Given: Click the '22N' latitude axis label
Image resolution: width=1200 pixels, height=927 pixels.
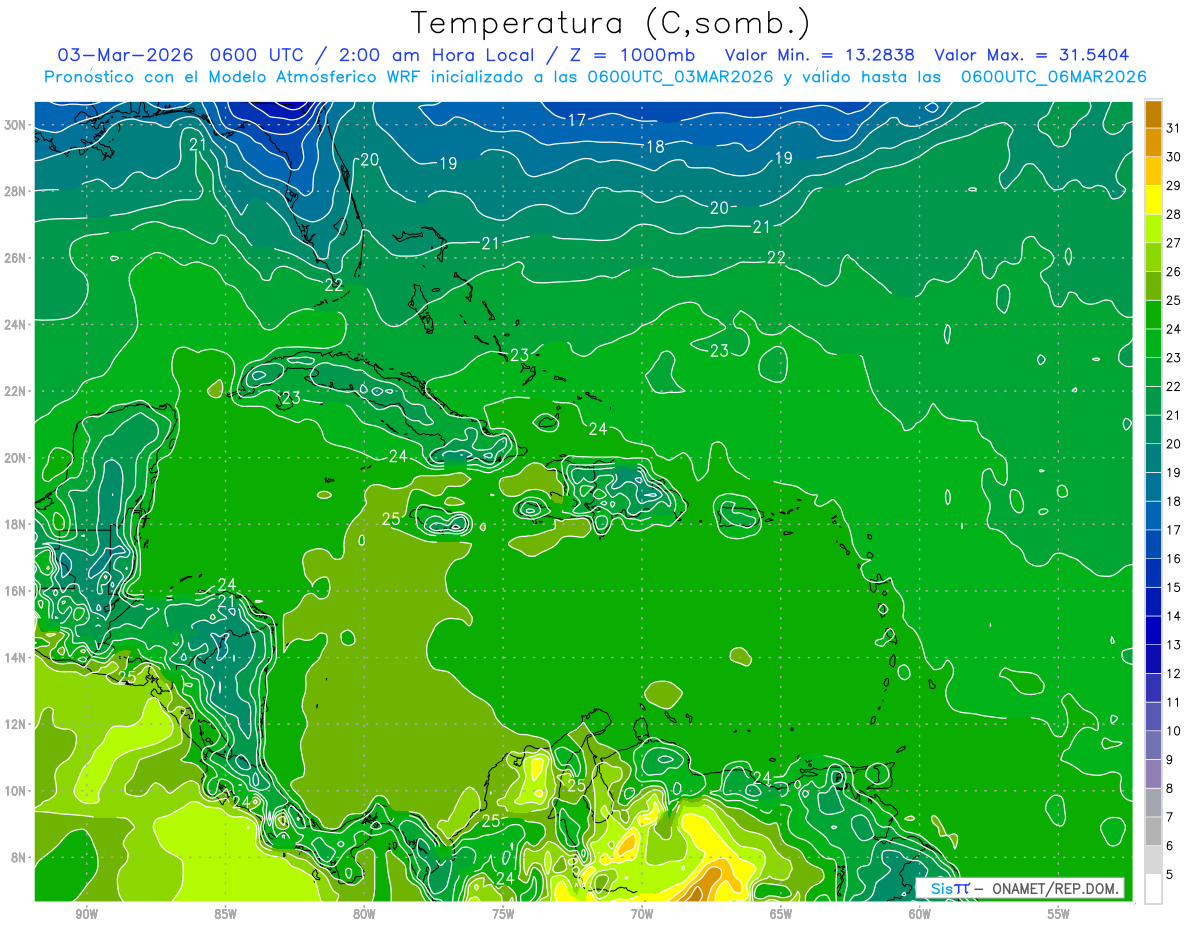Looking at the screenshot, I should pos(14,391).
